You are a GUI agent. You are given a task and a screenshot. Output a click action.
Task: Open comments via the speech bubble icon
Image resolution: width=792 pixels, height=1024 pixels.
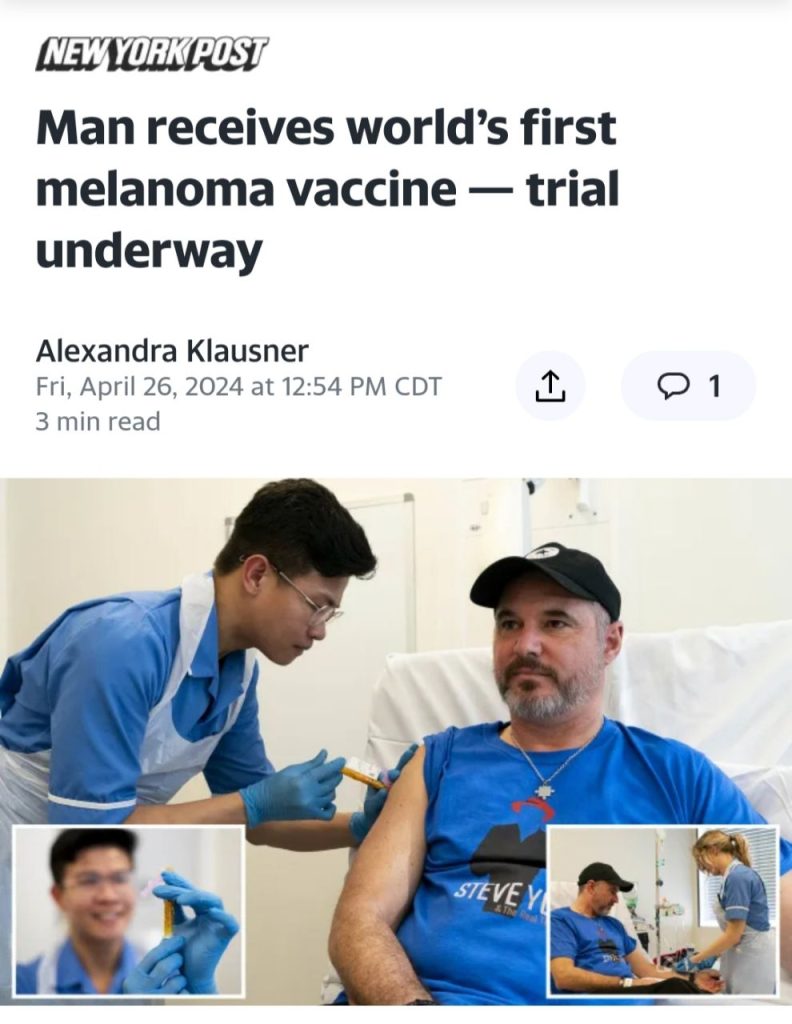[669, 387]
